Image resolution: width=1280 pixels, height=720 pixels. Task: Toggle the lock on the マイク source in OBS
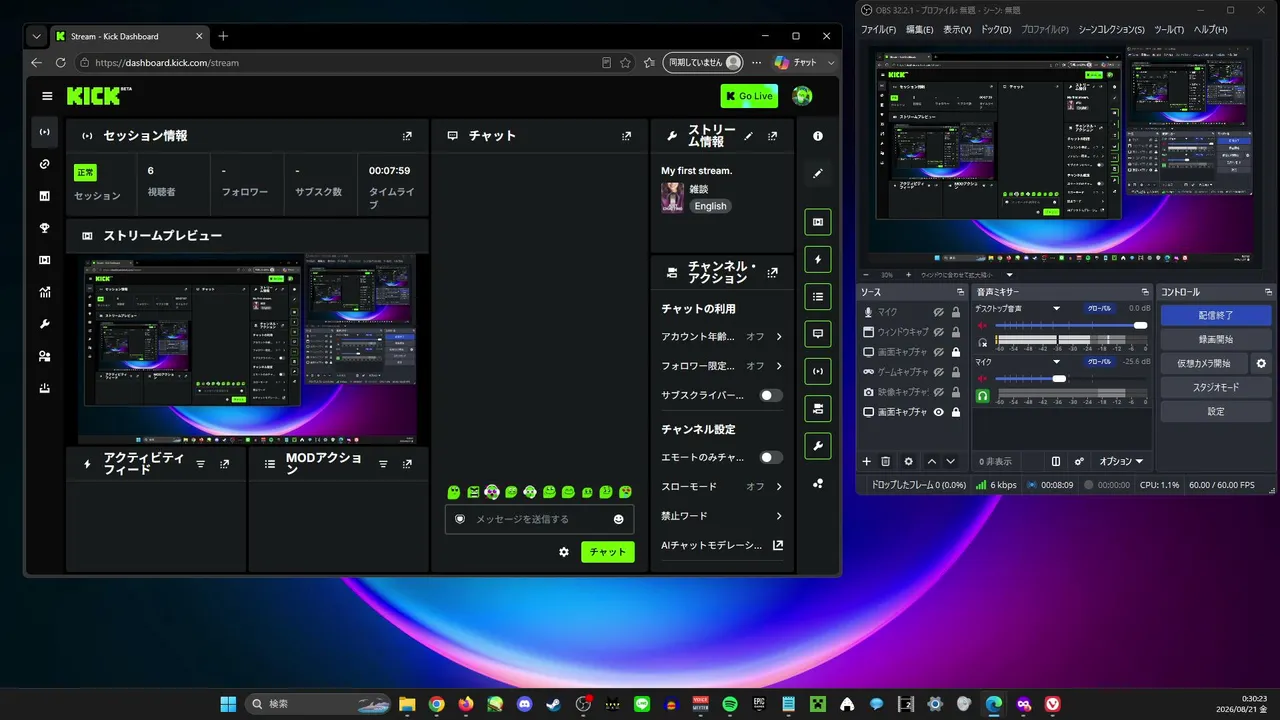pyautogui.click(x=956, y=312)
